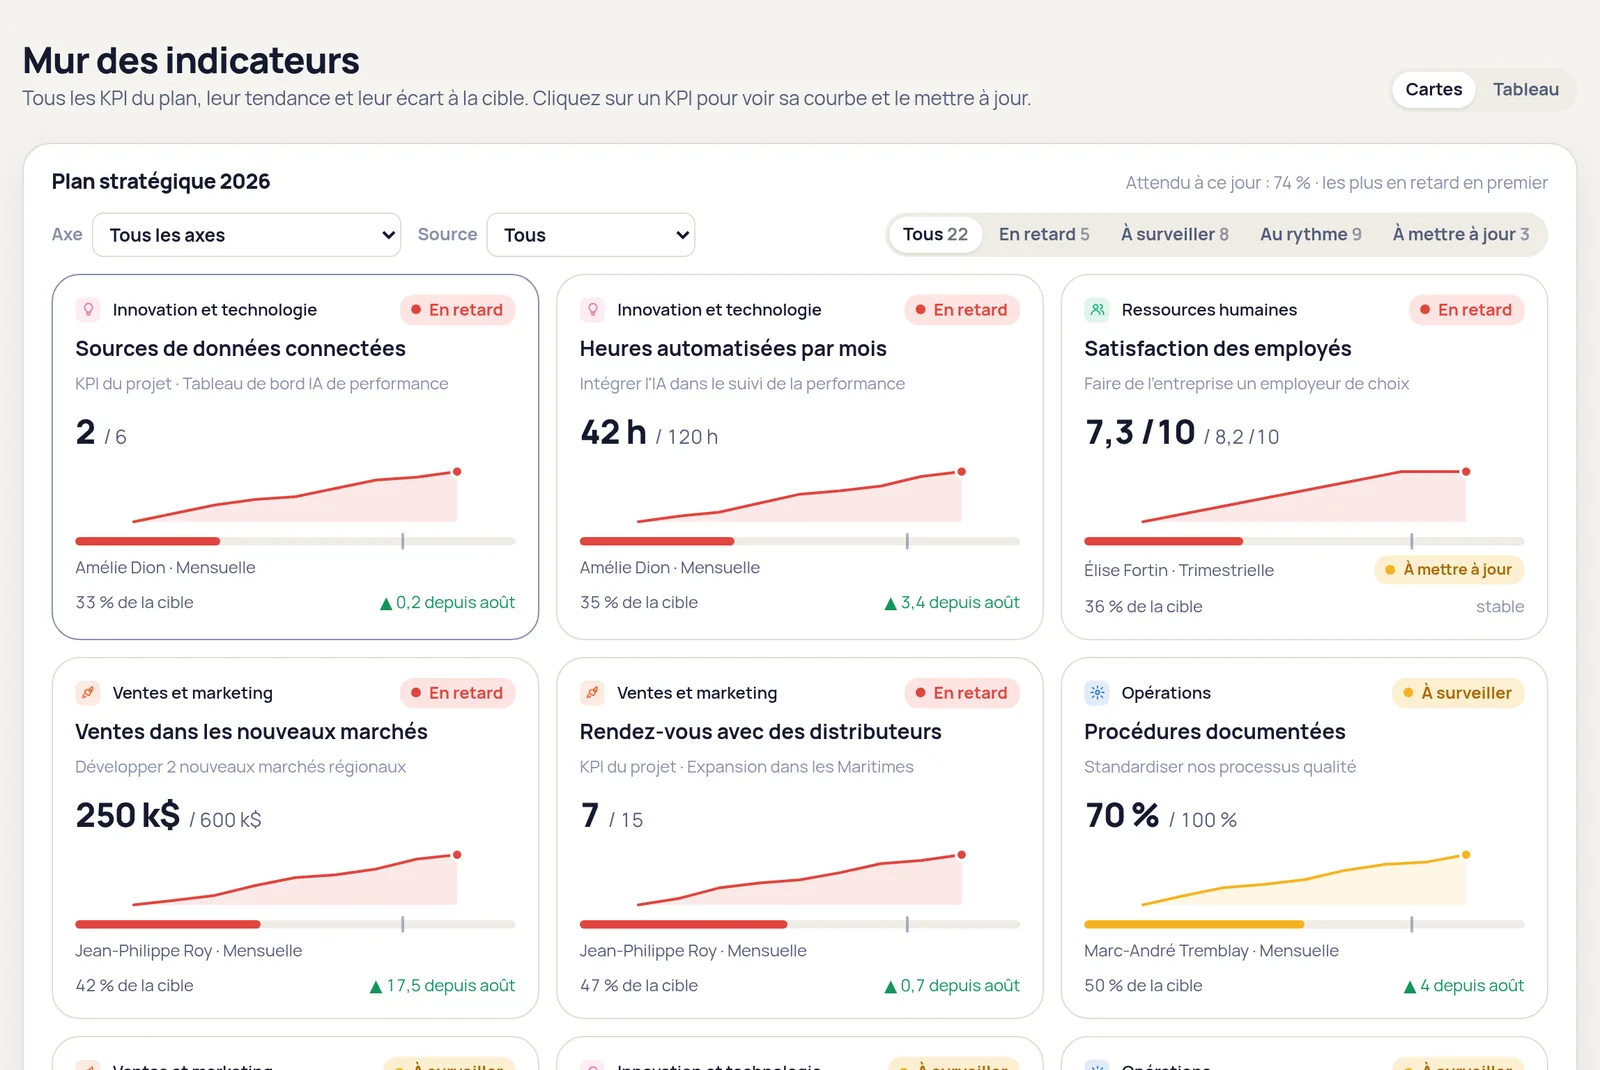
Task: Click the stable trend label
Action: pyautogui.click(x=1500, y=607)
